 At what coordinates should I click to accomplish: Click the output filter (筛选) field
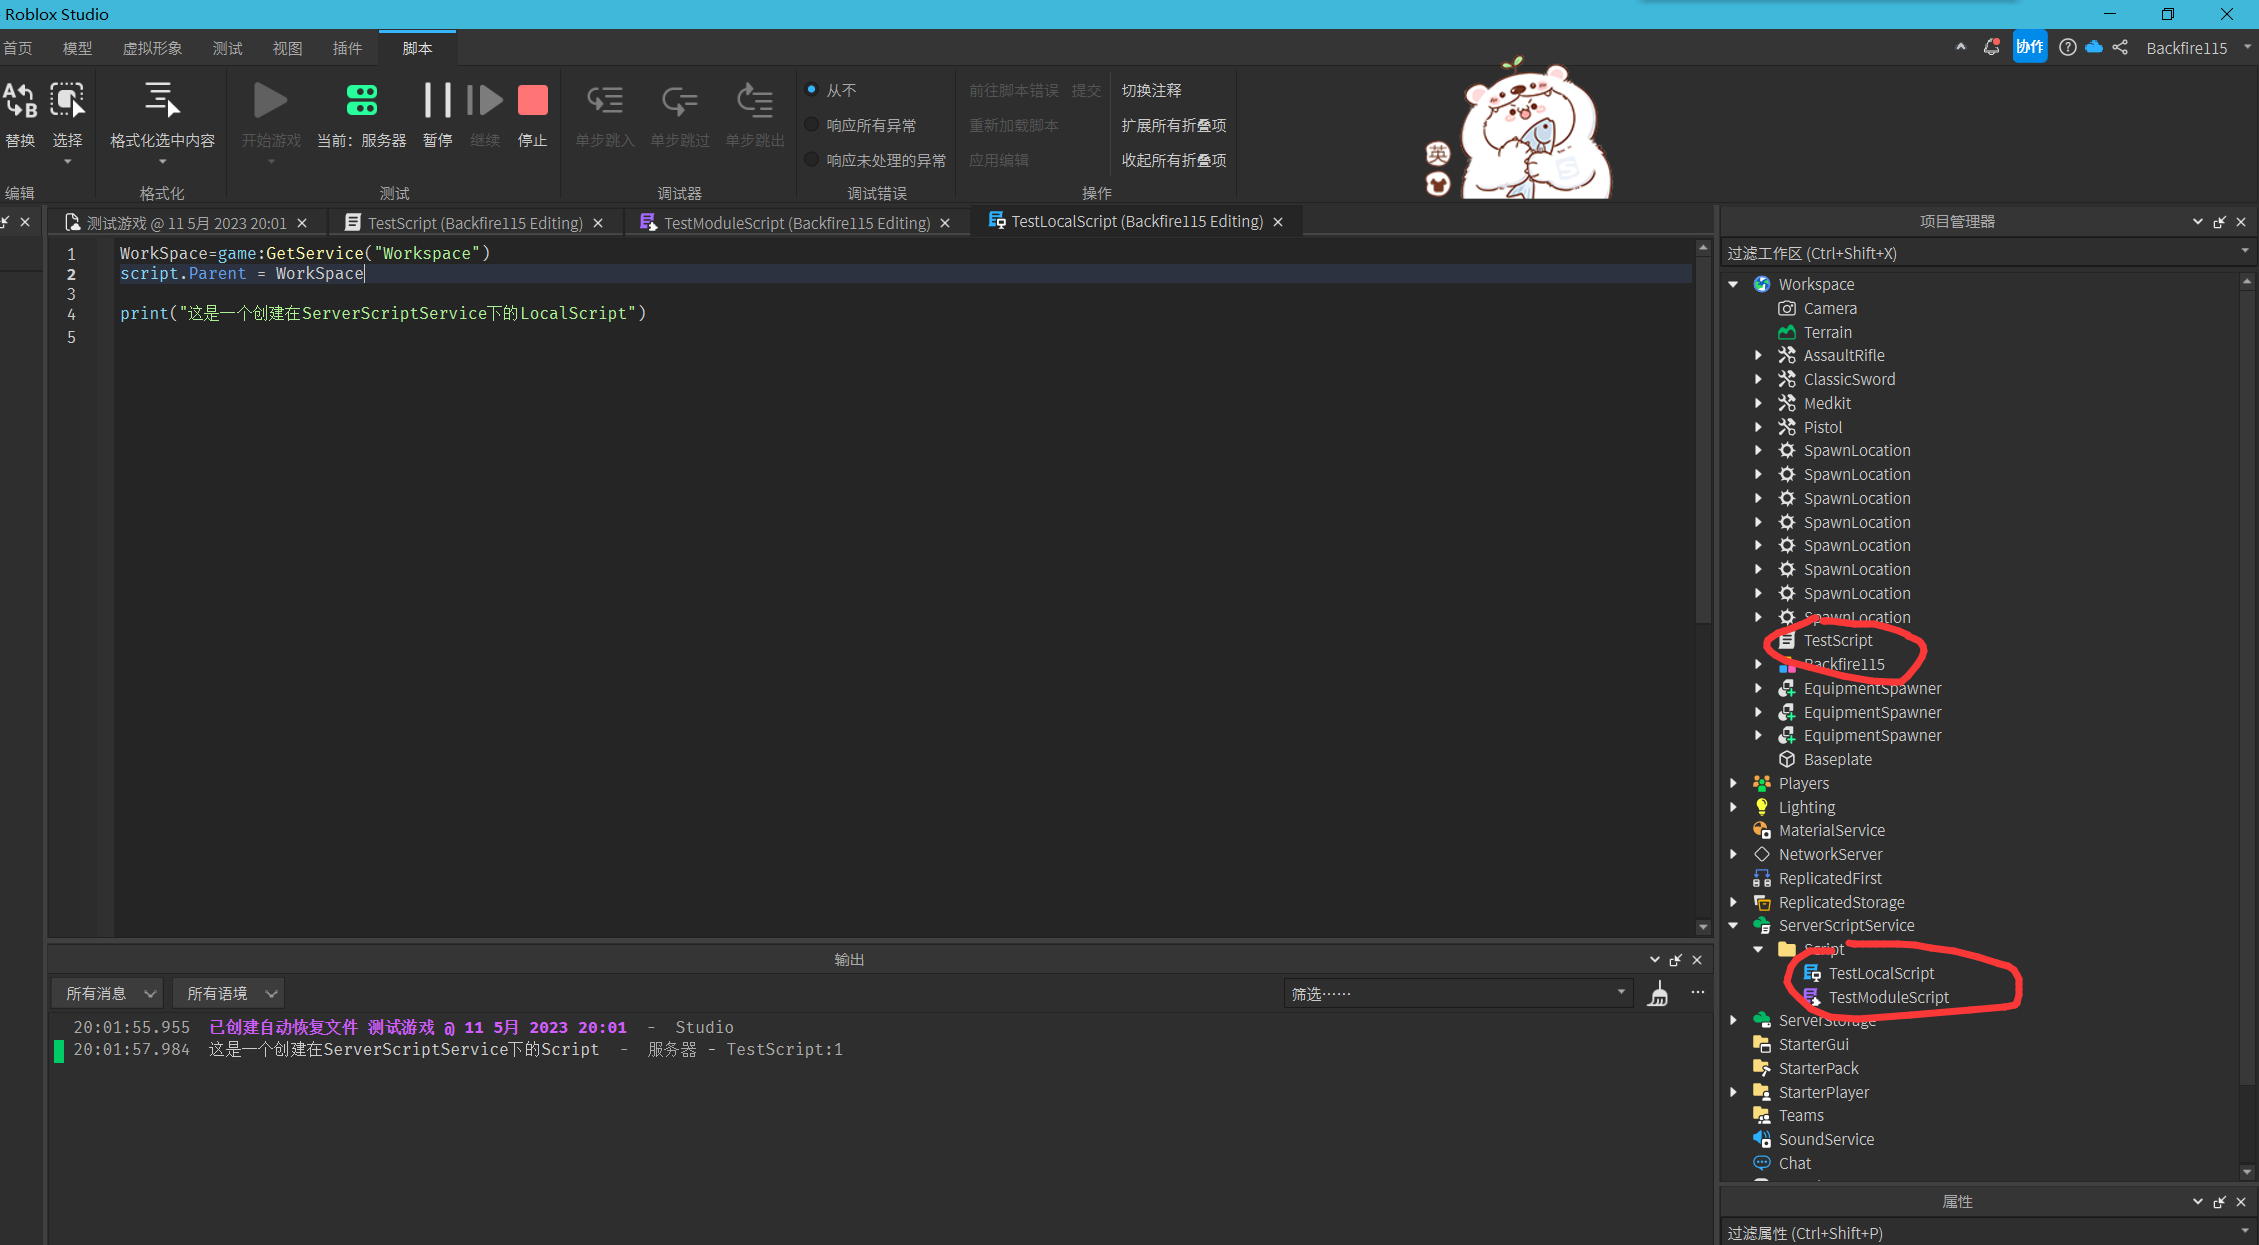tap(1457, 993)
